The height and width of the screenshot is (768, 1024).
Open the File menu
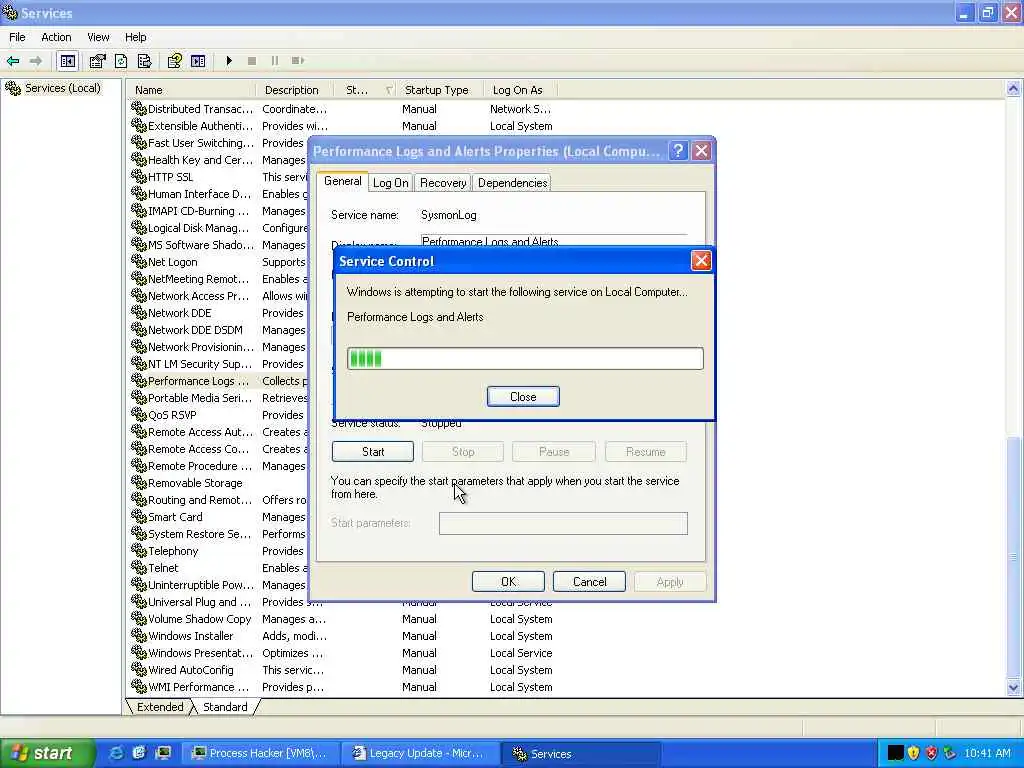coord(17,37)
